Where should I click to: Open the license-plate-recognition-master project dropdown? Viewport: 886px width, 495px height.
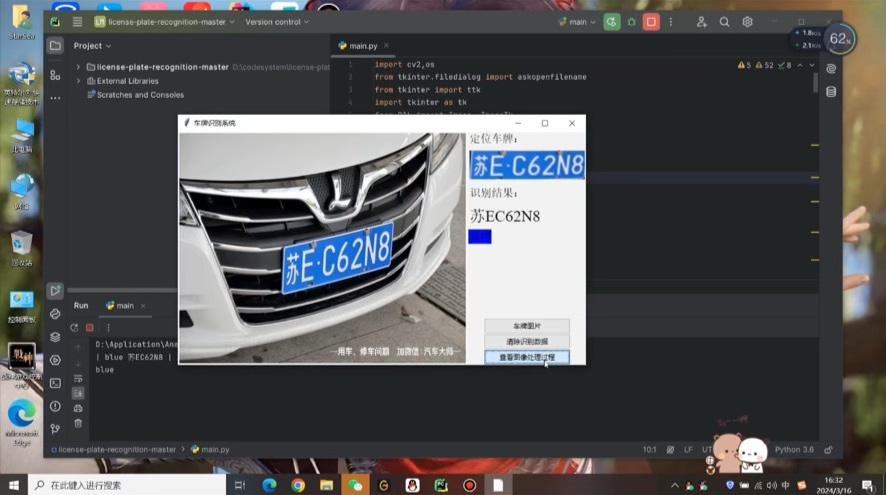tap(164, 22)
